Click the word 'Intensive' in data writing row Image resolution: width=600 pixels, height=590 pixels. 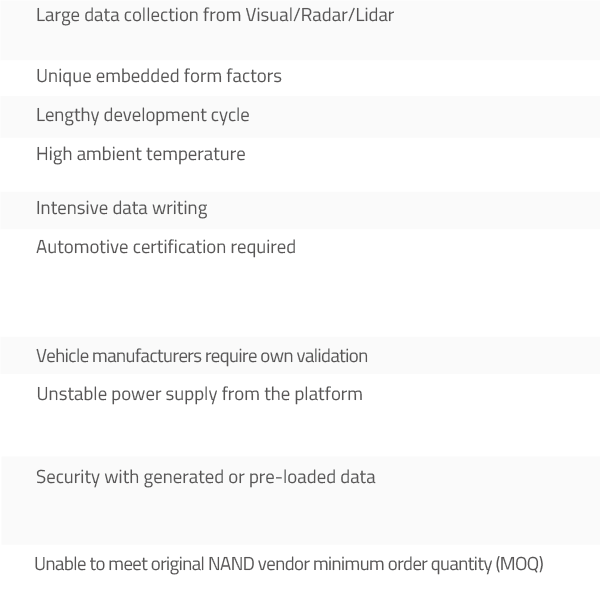click(72, 208)
